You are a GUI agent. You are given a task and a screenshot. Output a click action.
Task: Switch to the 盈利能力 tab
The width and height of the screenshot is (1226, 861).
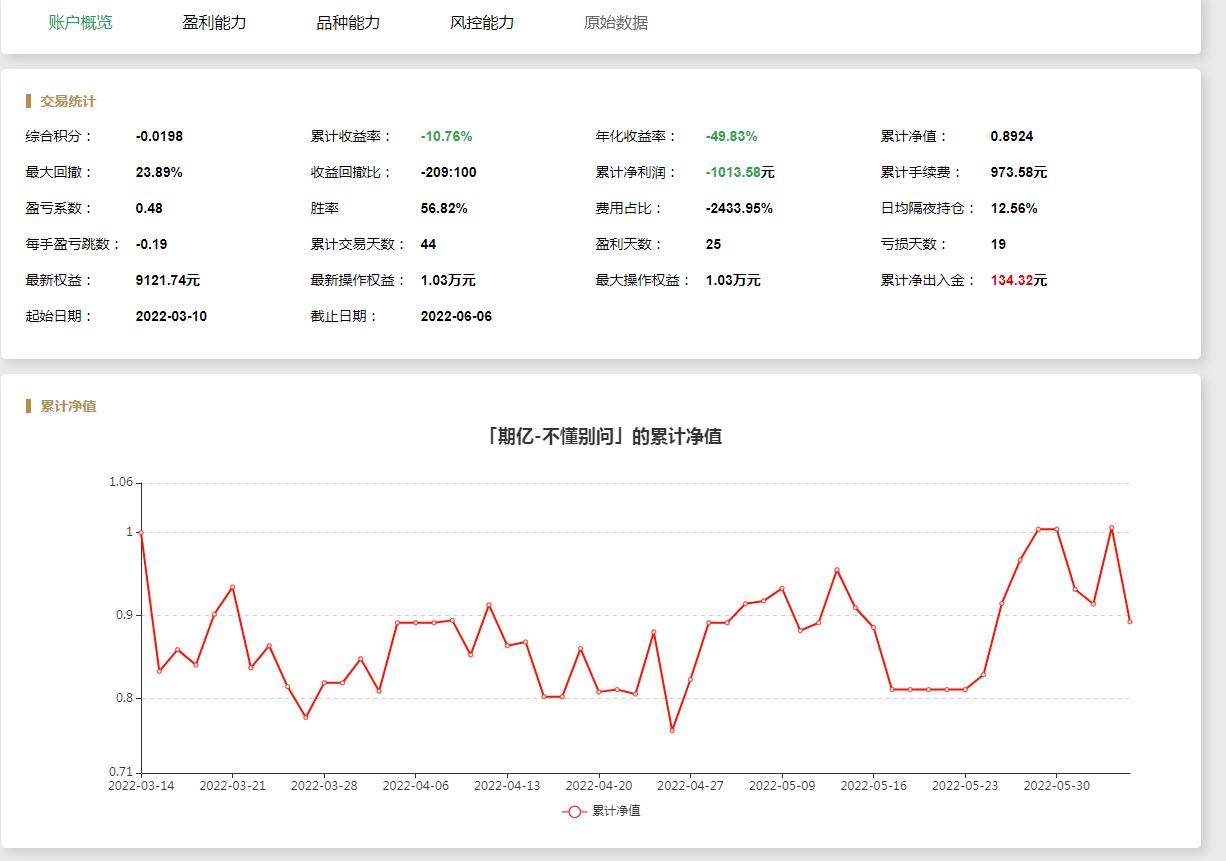coord(214,23)
